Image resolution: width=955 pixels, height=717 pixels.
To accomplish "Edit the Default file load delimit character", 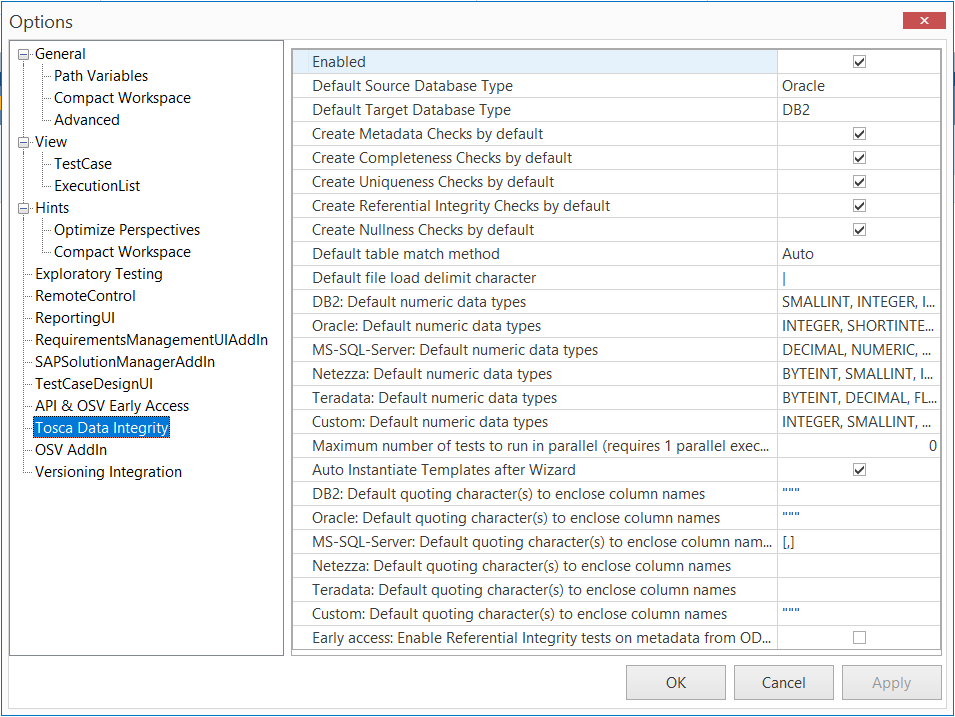I will tap(858, 278).
